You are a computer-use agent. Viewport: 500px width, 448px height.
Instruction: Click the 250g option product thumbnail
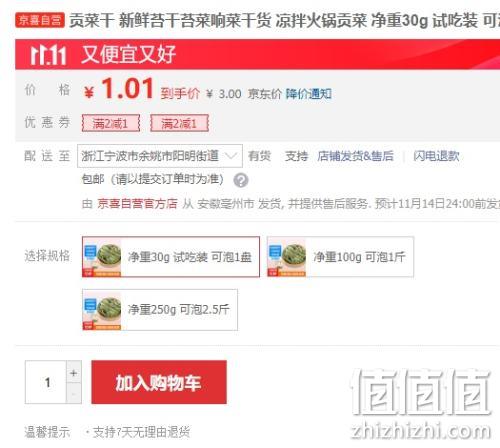click(102, 310)
